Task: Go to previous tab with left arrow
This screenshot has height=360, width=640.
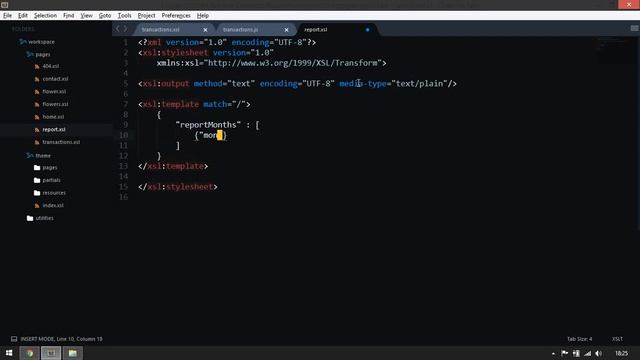Action: tap(118, 29)
